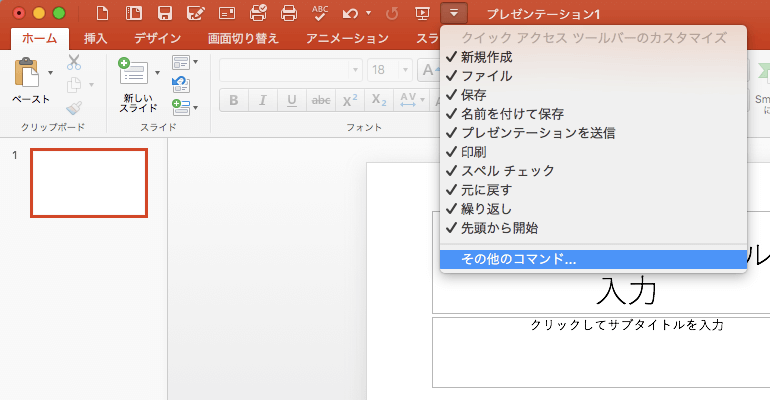Click the Cut scissors icon
This screenshot has height=400, width=770.
(74, 62)
